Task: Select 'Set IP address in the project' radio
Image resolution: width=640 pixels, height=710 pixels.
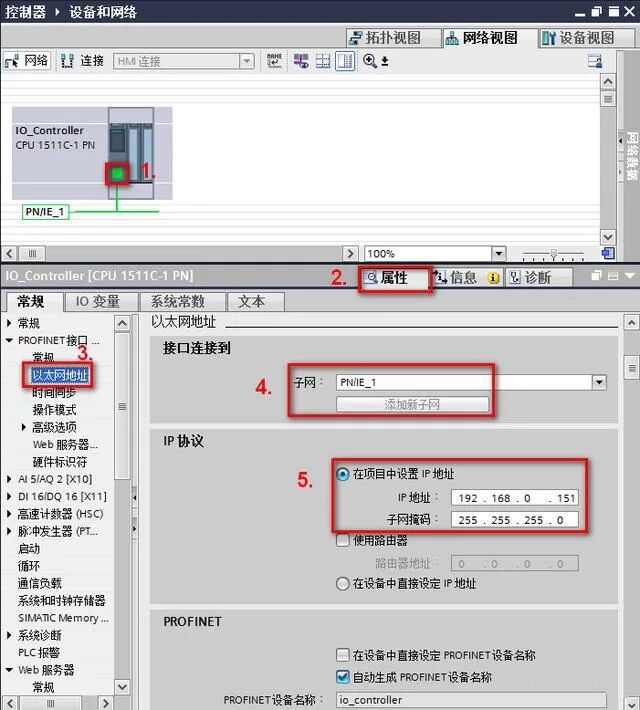Action: tap(342, 474)
